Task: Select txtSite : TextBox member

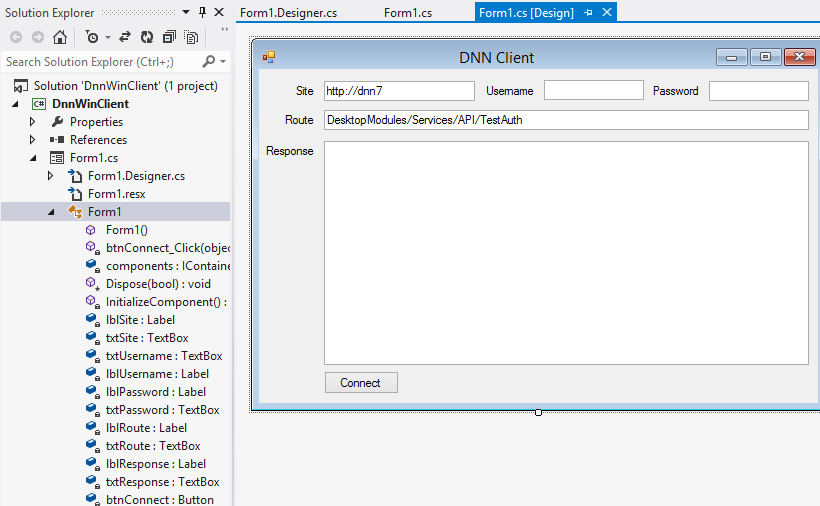Action: pos(147,338)
